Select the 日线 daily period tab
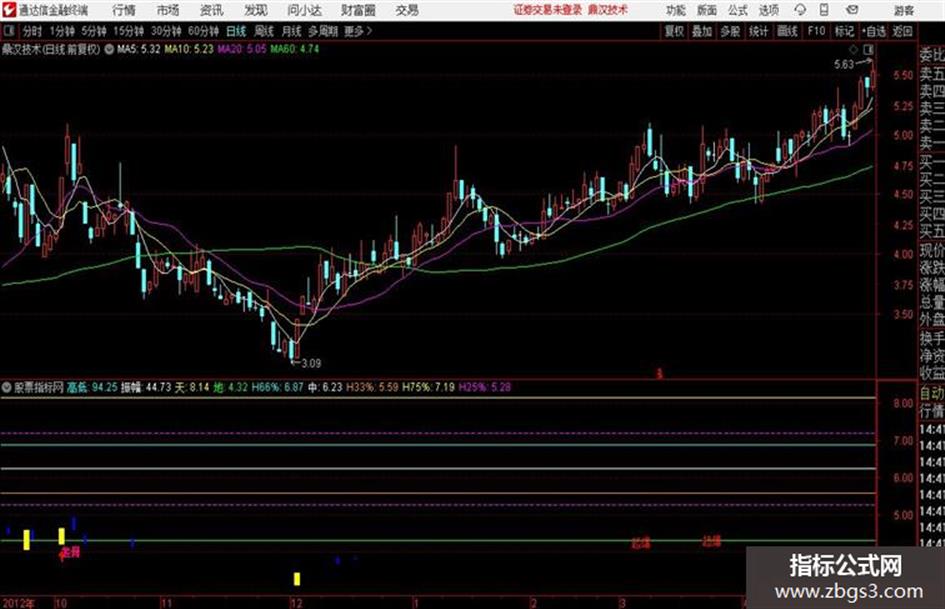Image resolution: width=945 pixels, height=609 pixels. [236, 31]
